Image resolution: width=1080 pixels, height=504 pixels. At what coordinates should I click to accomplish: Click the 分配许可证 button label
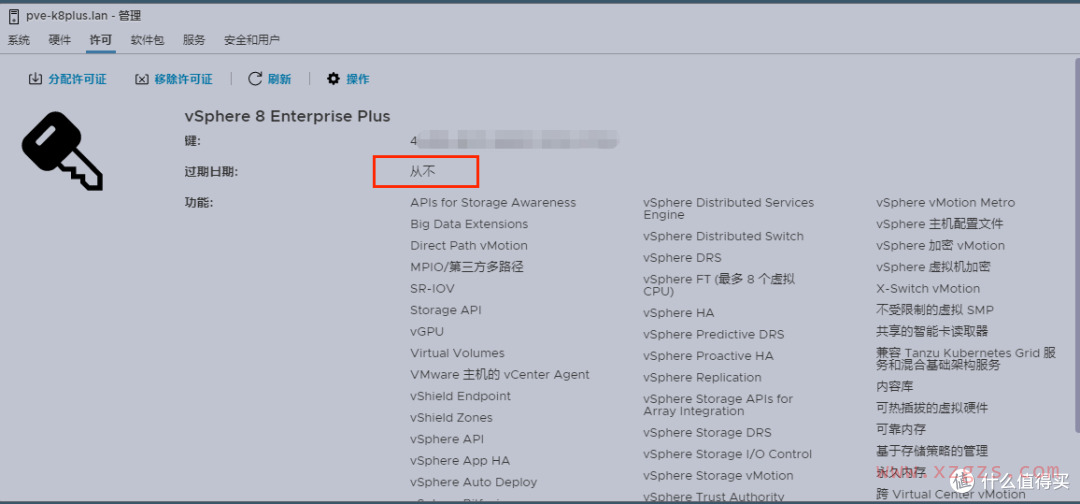coord(78,79)
